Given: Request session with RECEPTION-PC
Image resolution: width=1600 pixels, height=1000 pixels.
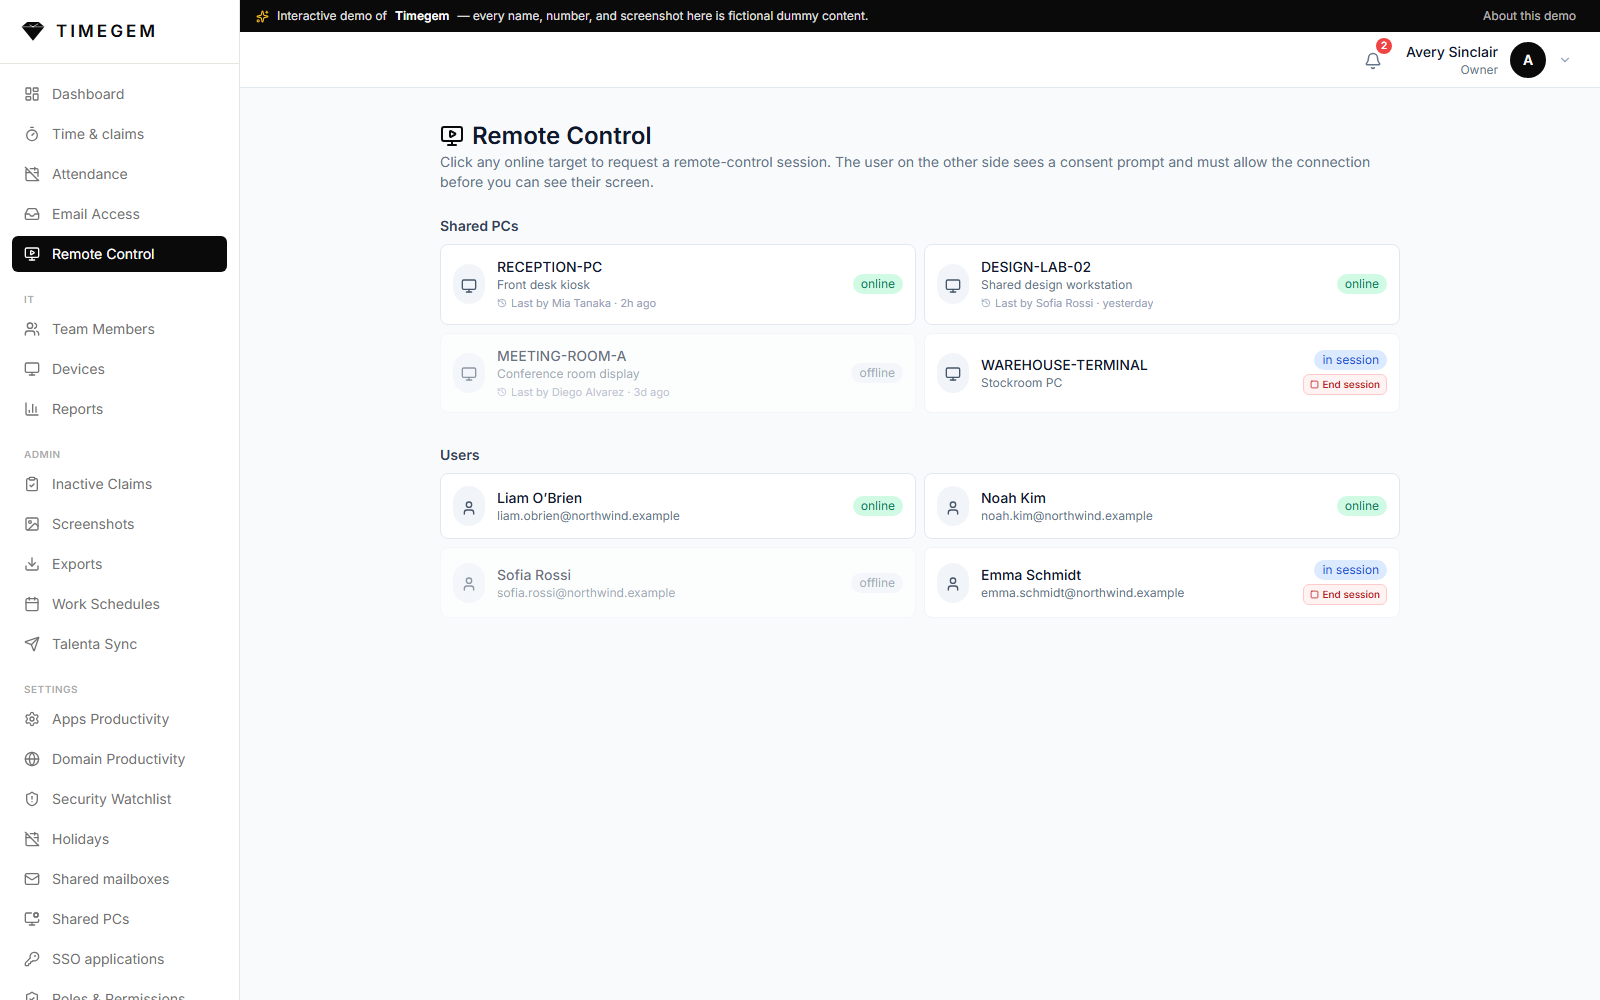Looking at the screenshot, I should point(678,285).
